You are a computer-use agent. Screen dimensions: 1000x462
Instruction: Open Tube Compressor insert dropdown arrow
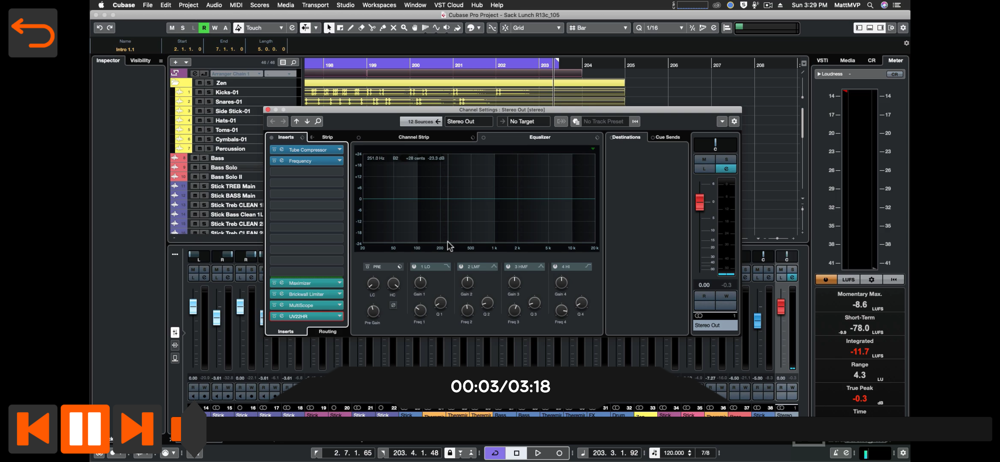pyautogui.click(x=339, y=150)
